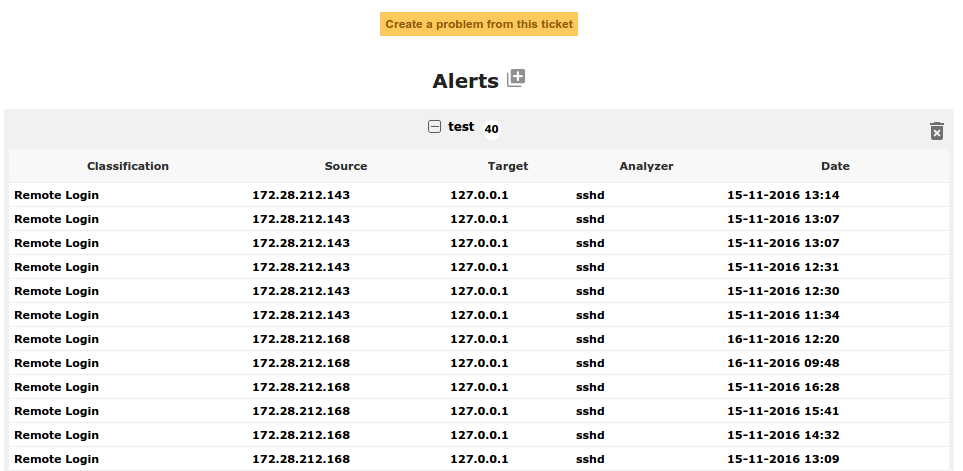Click Create a problem from this ticket

(478, 24)
